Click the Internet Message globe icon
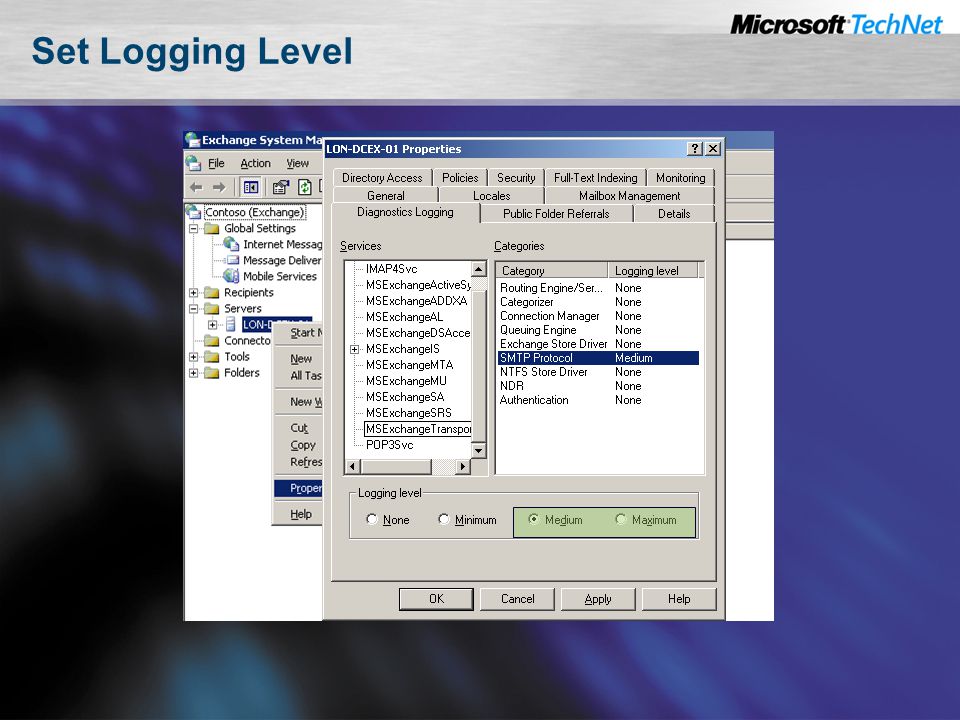960x720 pixels. coord(231,244)
